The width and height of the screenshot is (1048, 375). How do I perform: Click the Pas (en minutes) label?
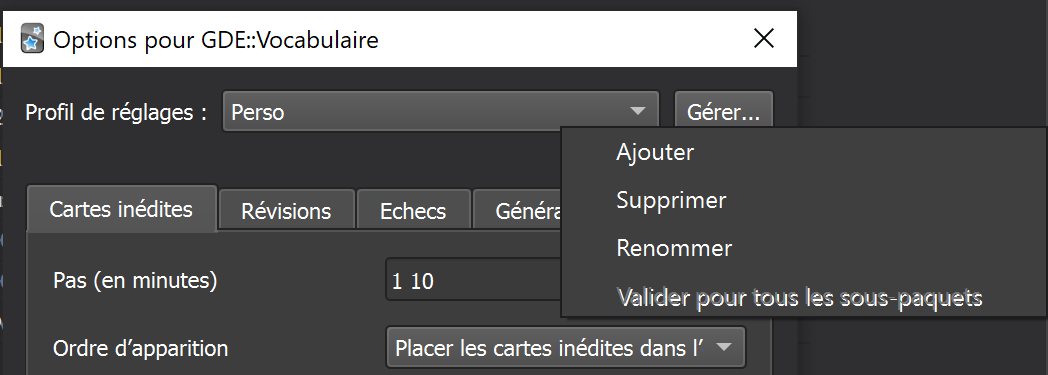[x=135, y=281]
